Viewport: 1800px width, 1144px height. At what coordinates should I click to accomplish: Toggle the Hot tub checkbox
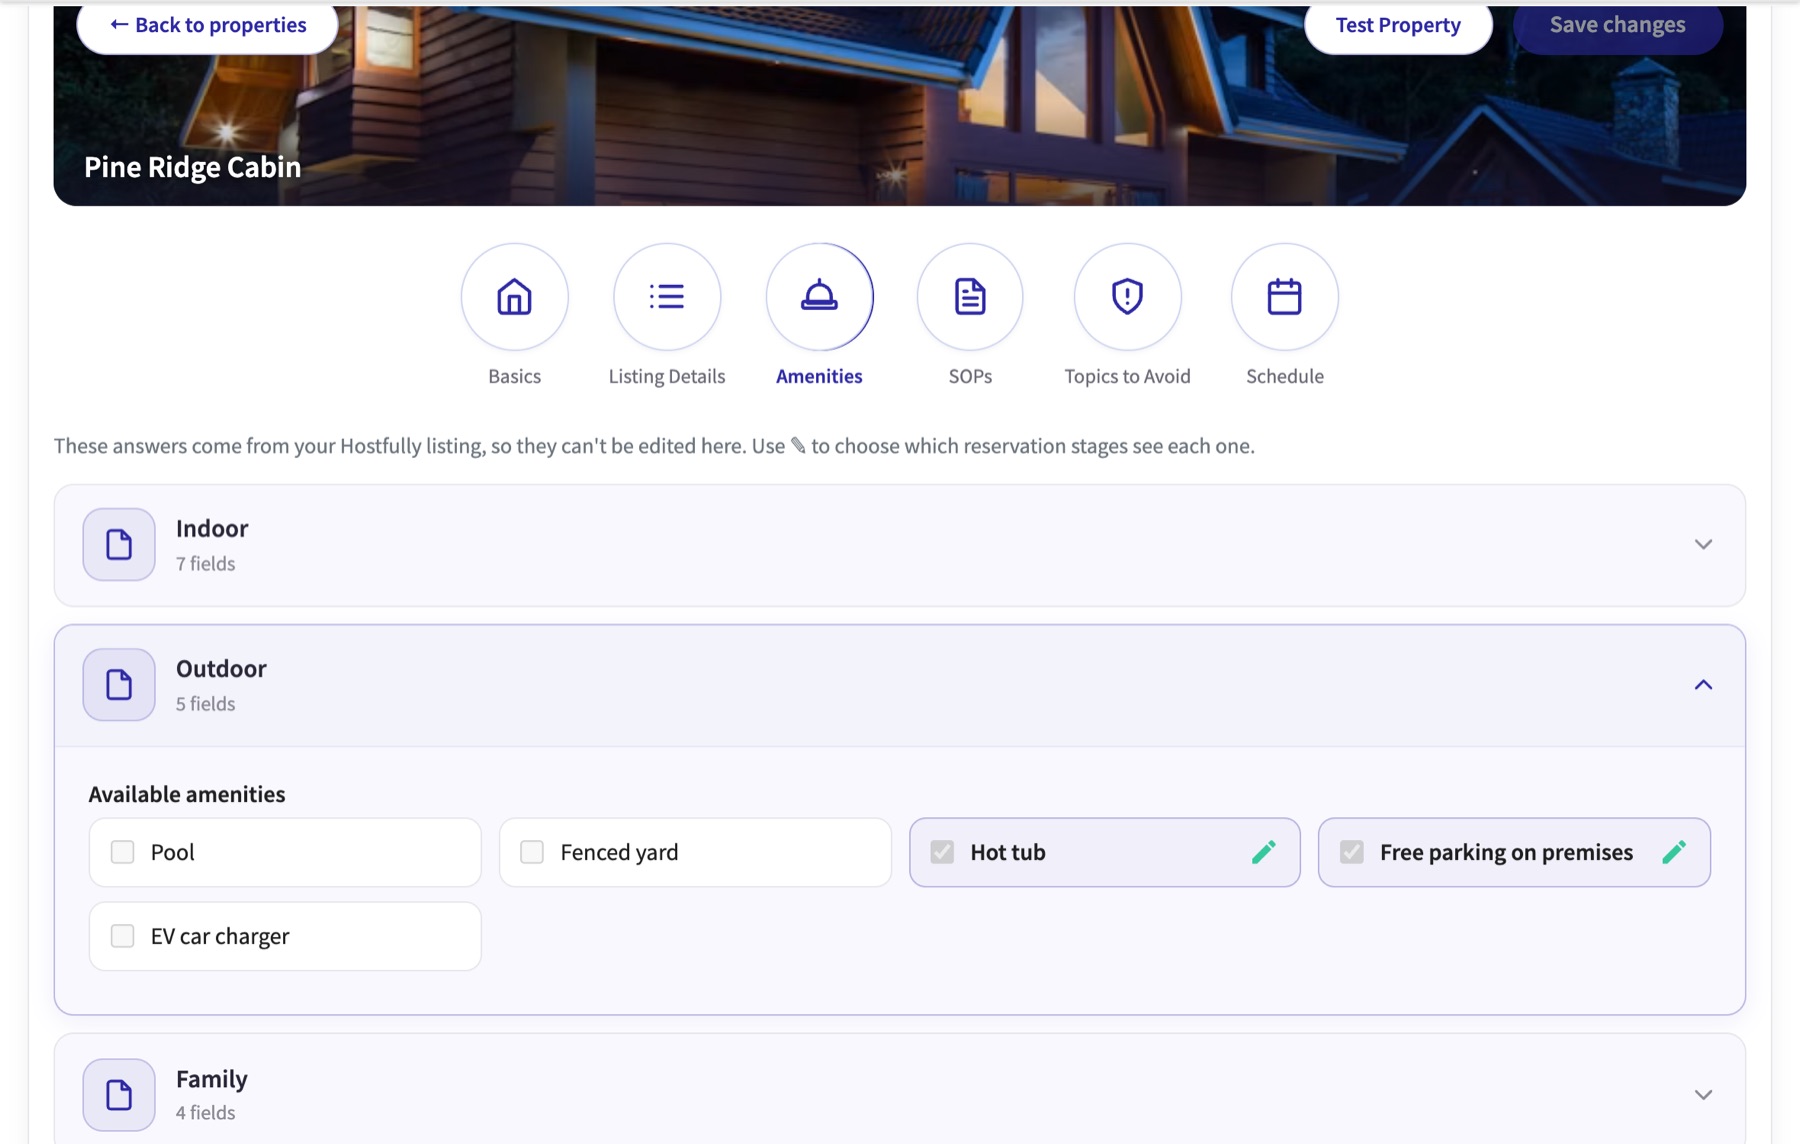click(942, 852)
